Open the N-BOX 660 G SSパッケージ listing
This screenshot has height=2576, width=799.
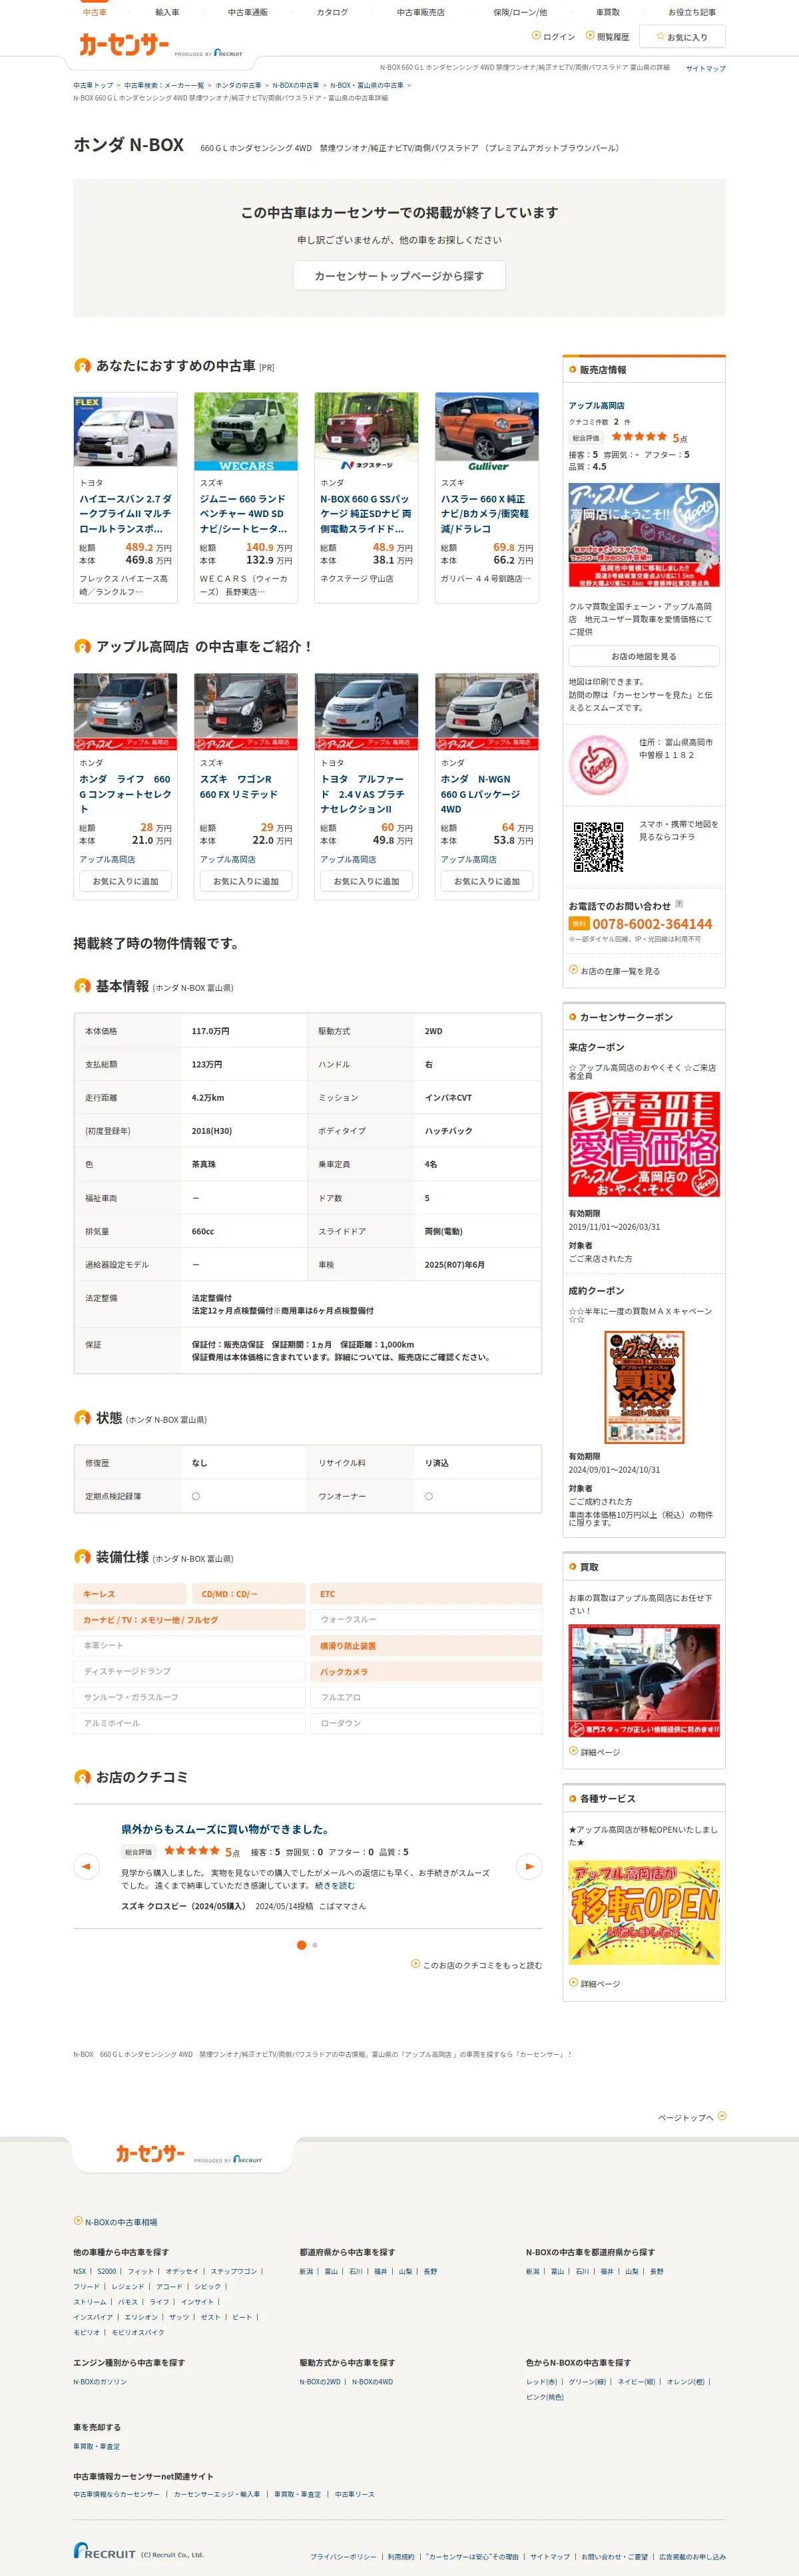(x=366, y=513)
